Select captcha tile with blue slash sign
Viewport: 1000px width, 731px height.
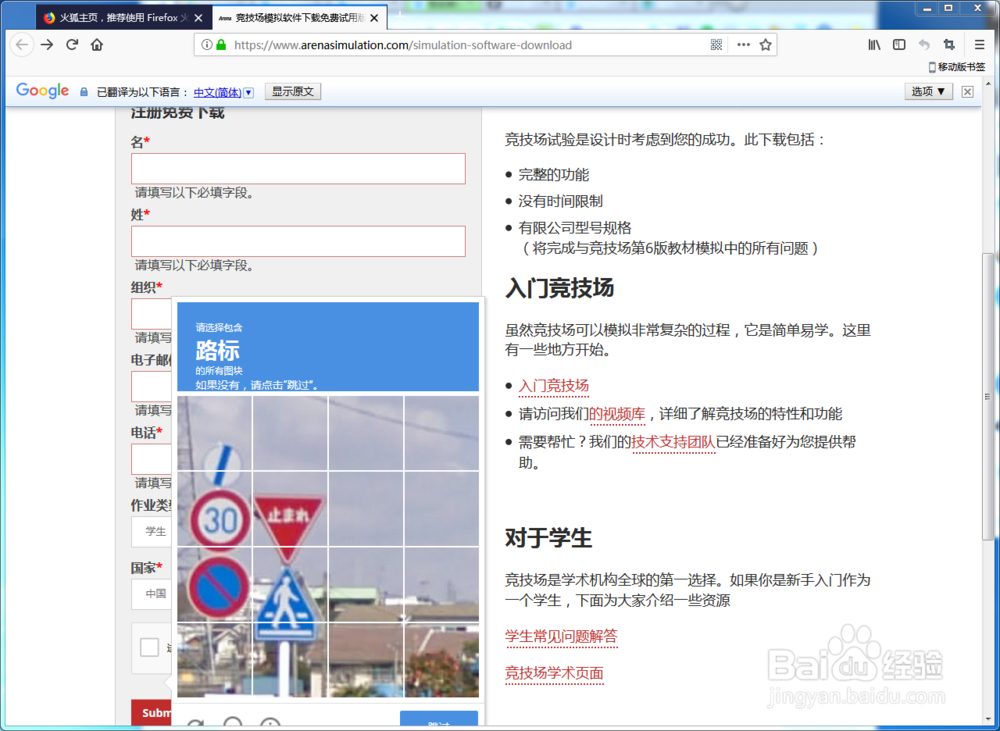(214, 434)
